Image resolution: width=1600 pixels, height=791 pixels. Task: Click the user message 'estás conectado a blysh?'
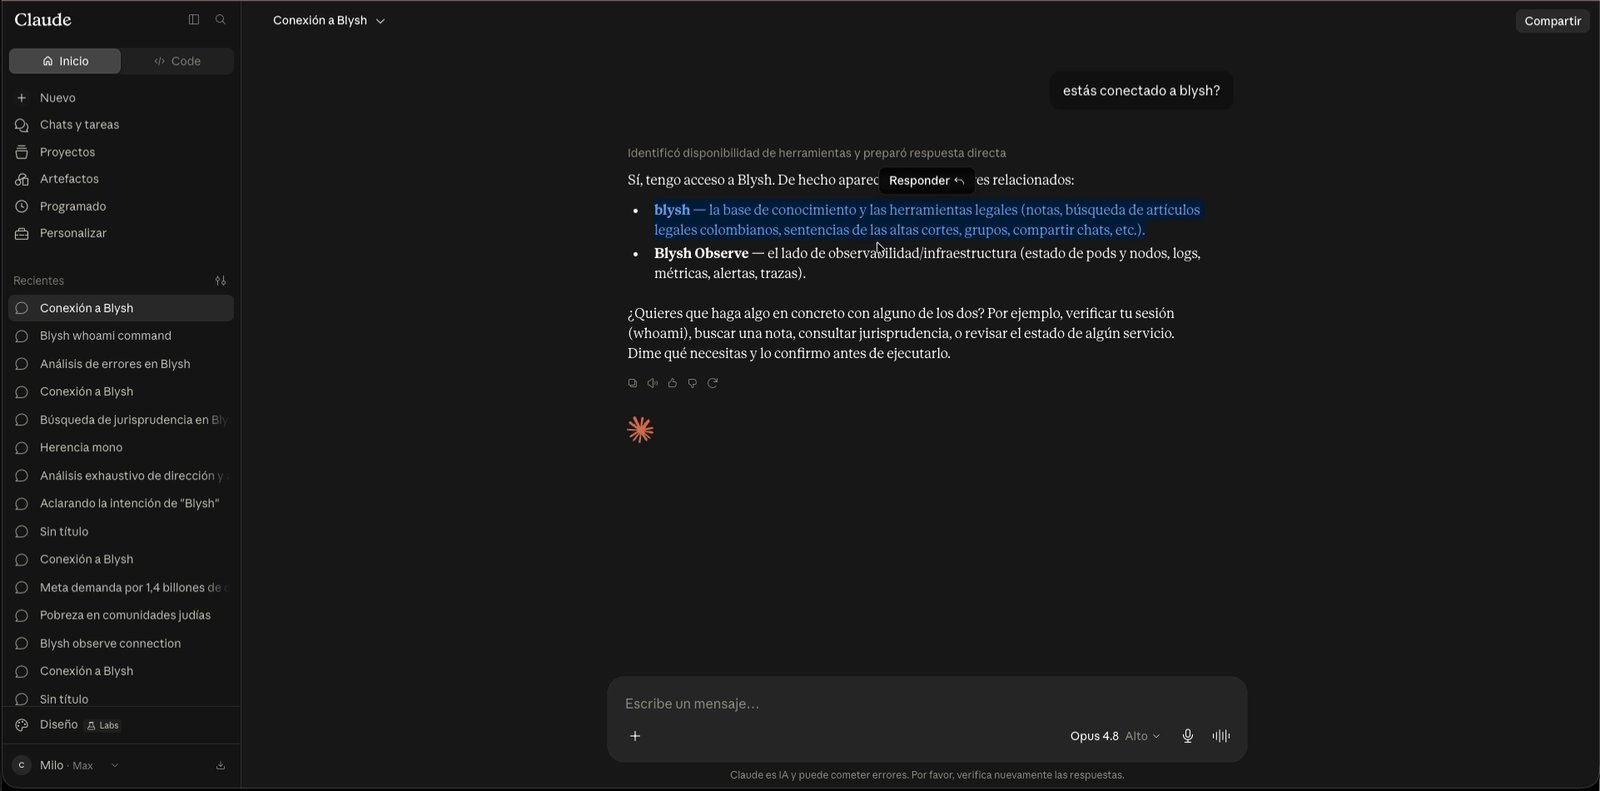pos(1141,91)
